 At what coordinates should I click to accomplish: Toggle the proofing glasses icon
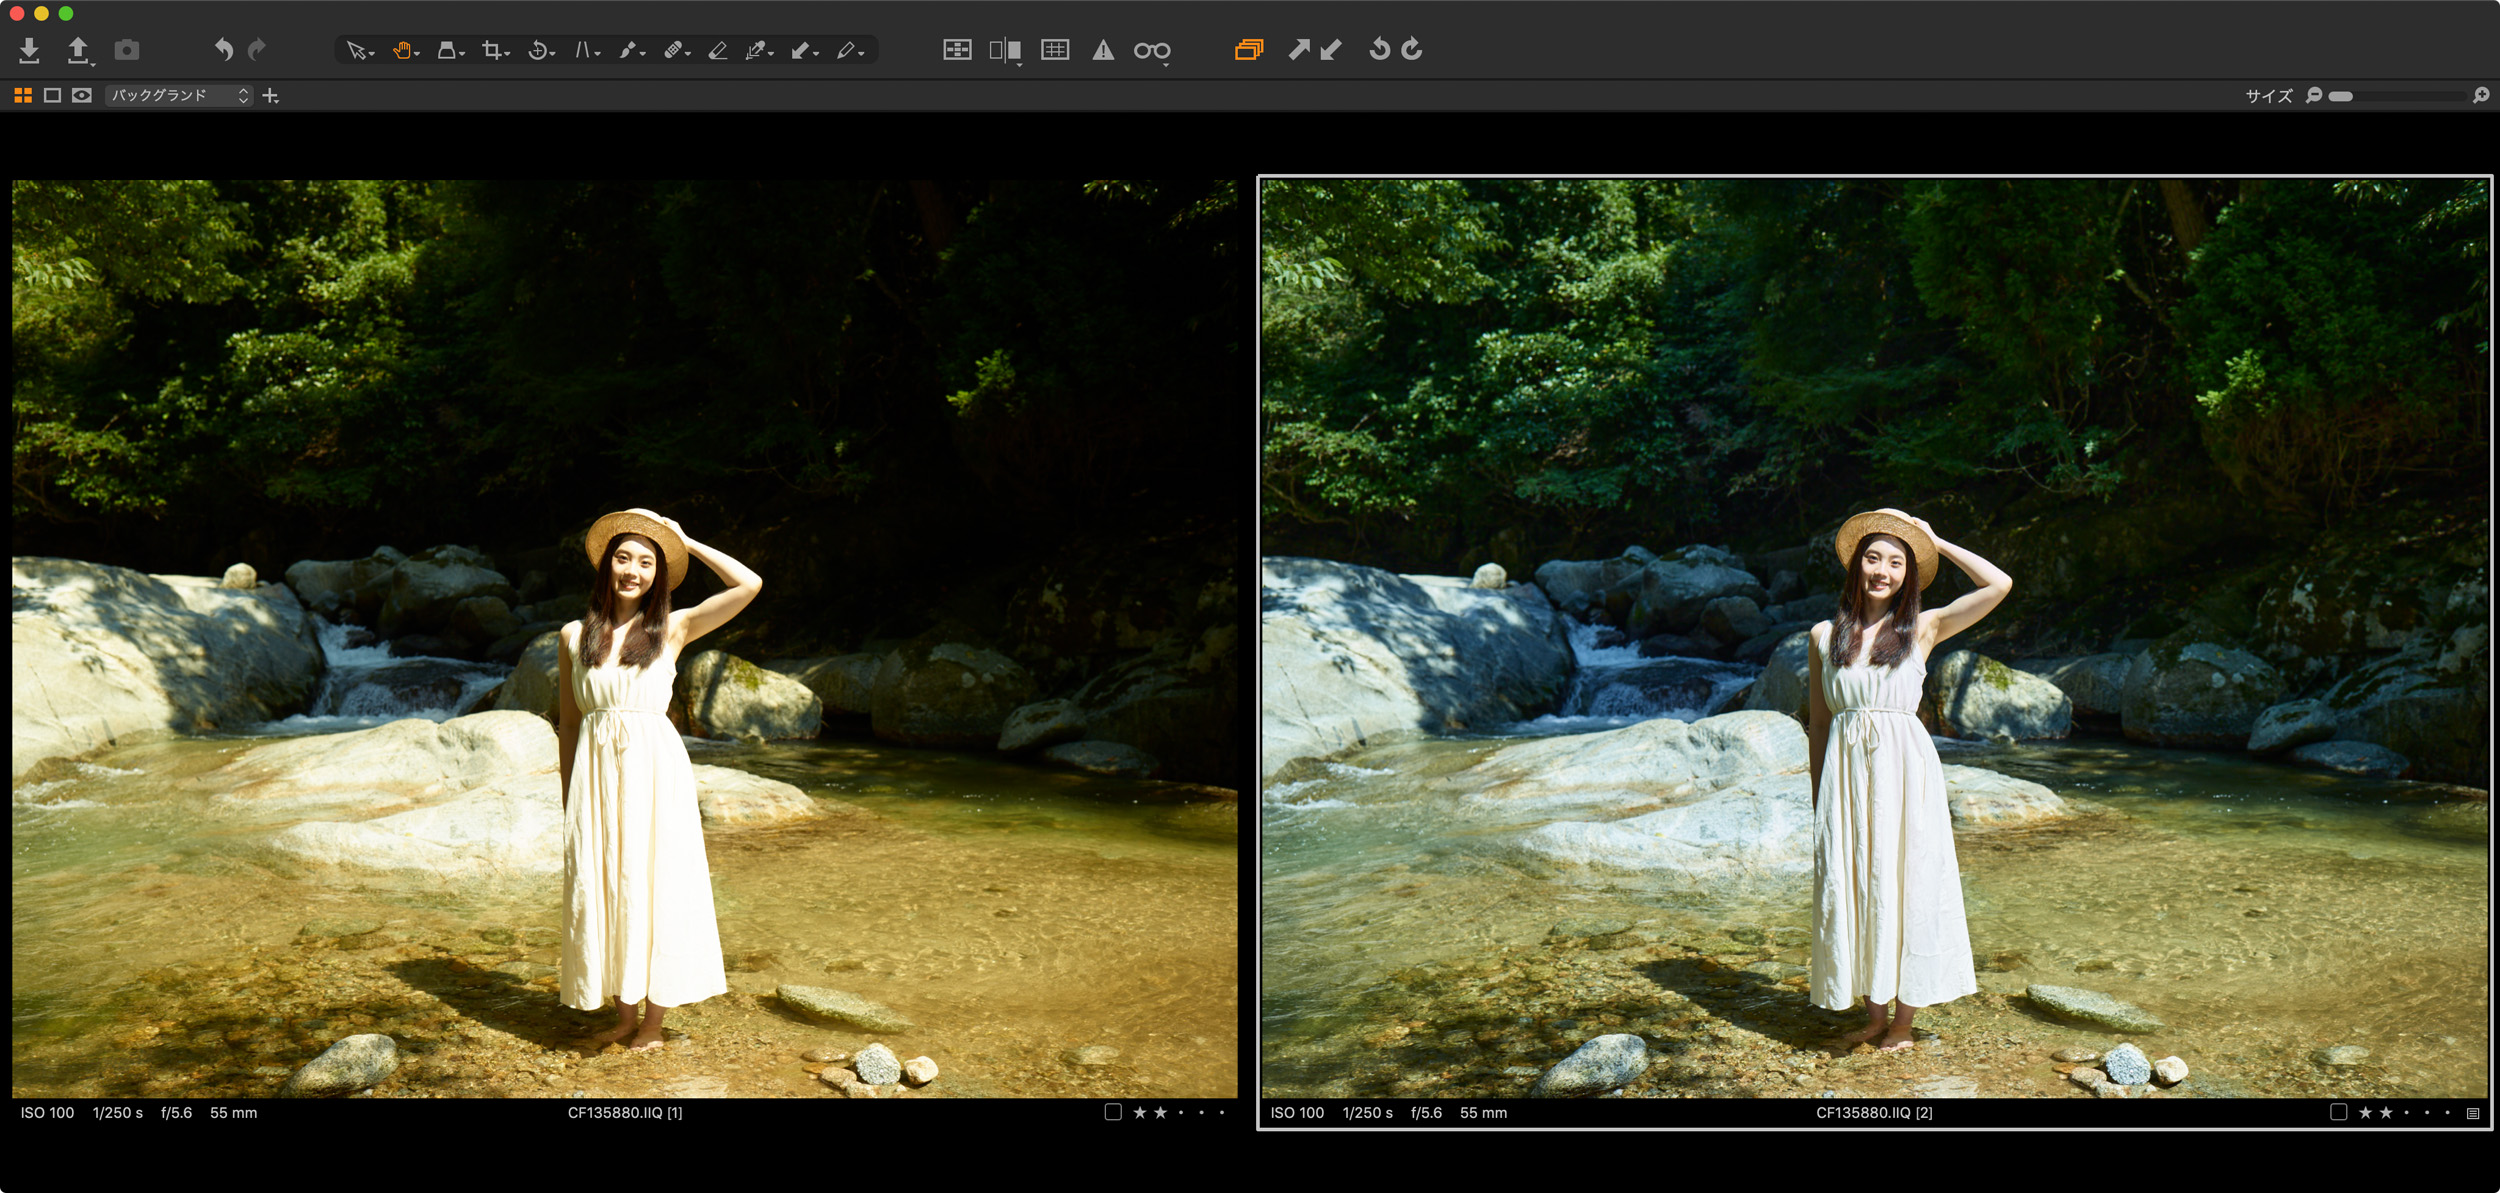pyautogui.click(x=1151, y=50)
